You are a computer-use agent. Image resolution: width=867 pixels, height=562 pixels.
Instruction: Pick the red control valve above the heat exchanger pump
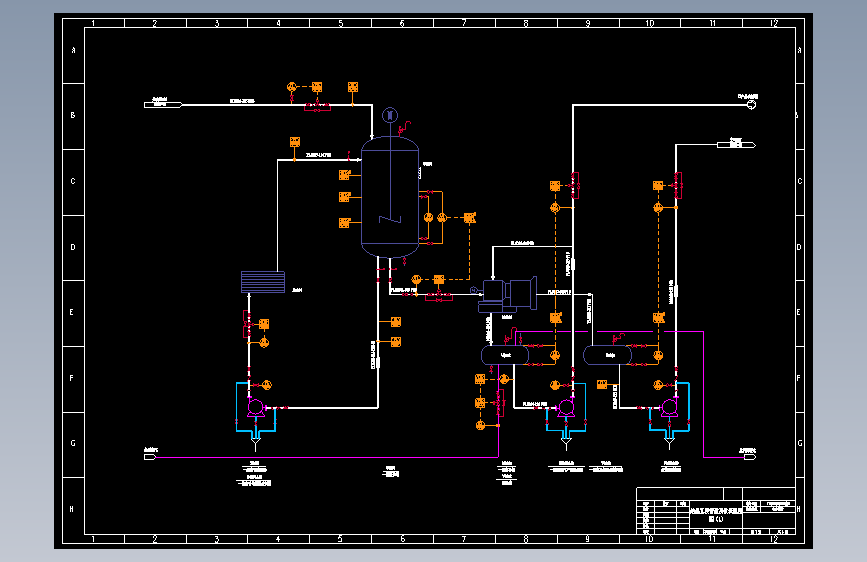247,324
